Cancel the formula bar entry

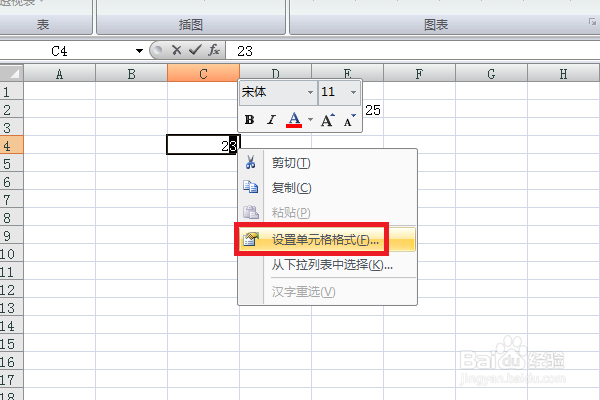pyautogui.click(x=176, y=50)
